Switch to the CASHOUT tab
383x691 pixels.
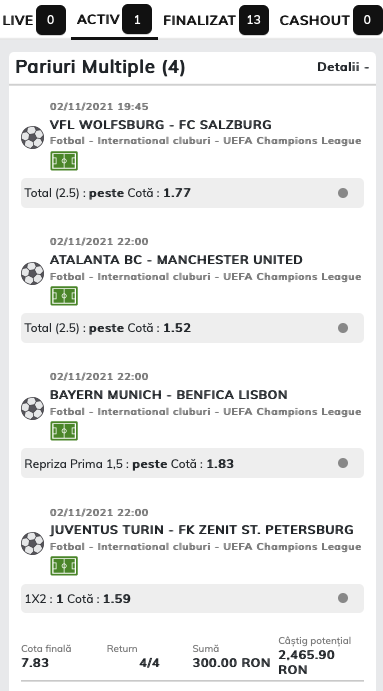(x=331, y=20)
